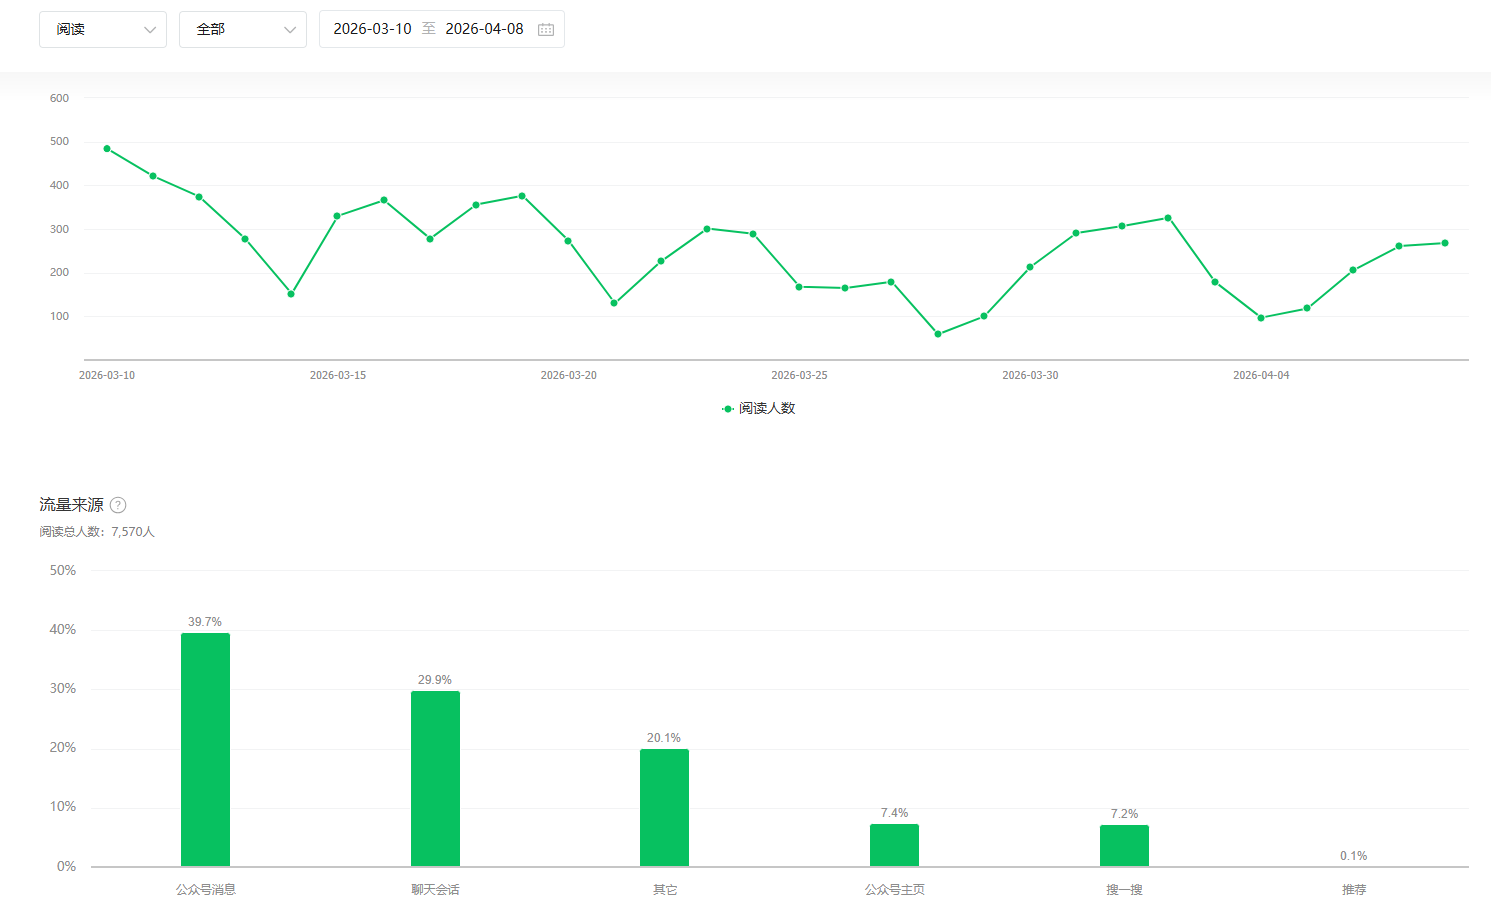Click the 推荐 category axis label
This screenshot has height=915, width=1491.
click(1354, 889)
